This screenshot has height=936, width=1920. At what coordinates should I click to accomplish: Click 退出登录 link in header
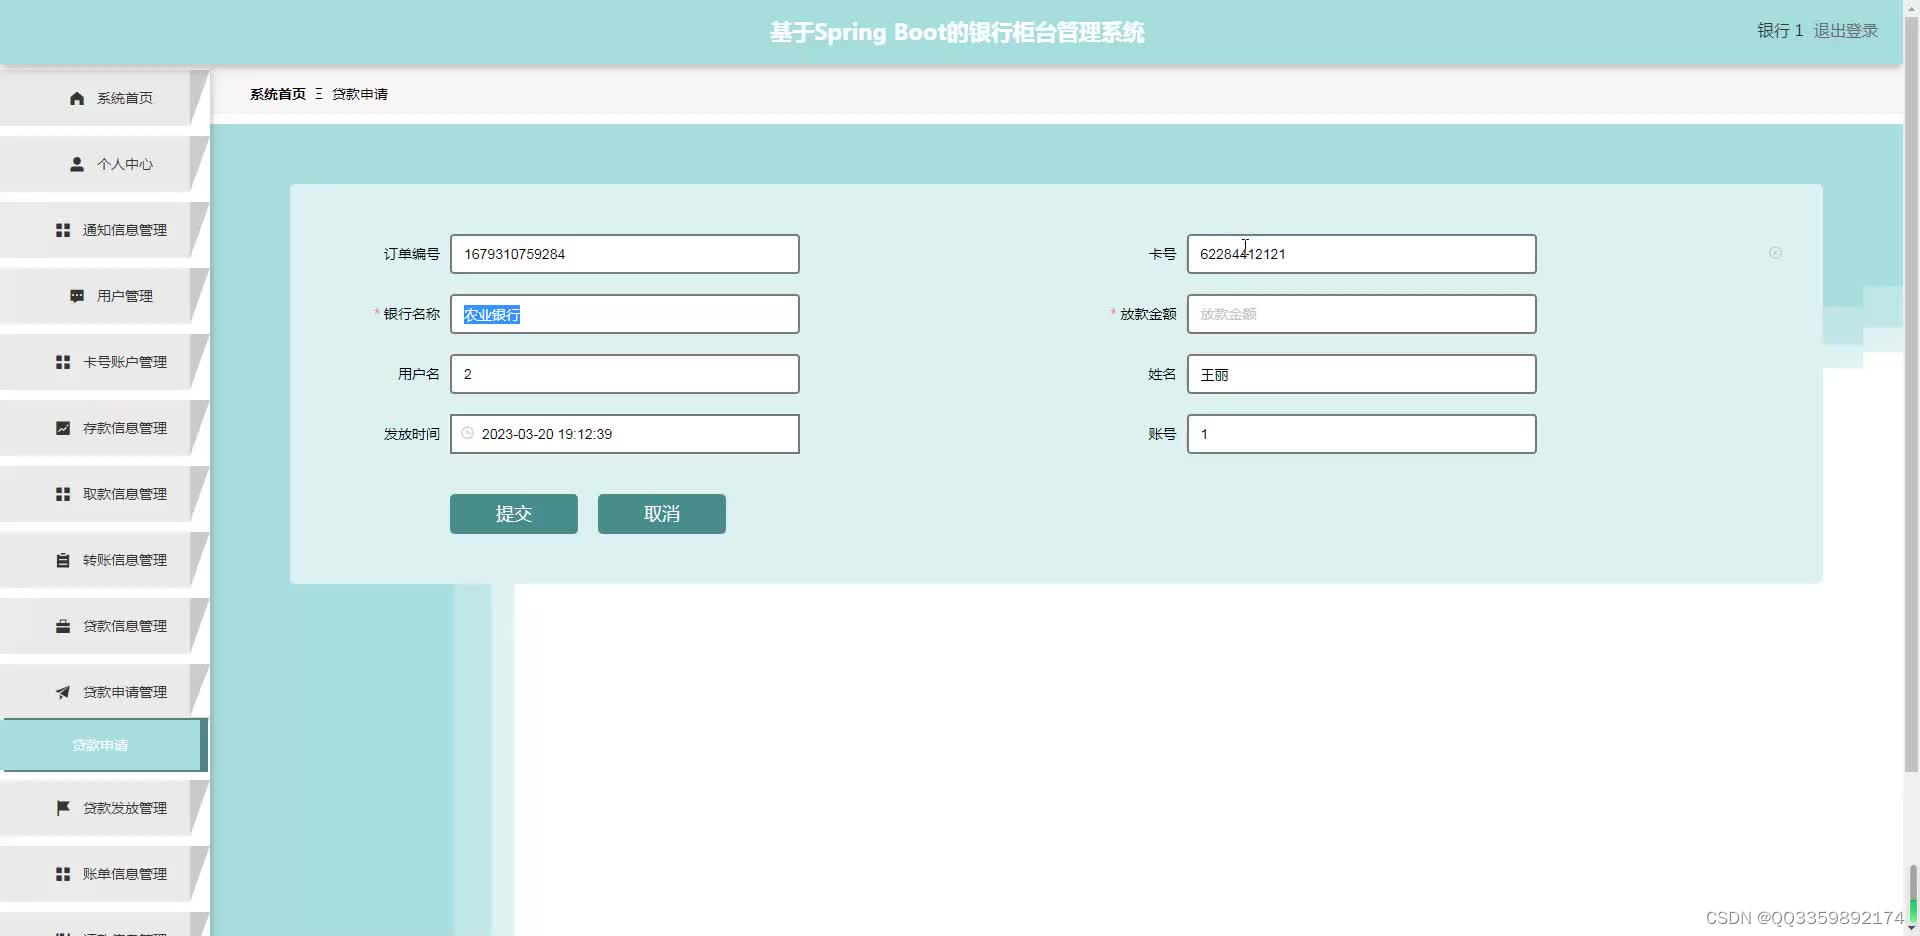click(1846, 31)
